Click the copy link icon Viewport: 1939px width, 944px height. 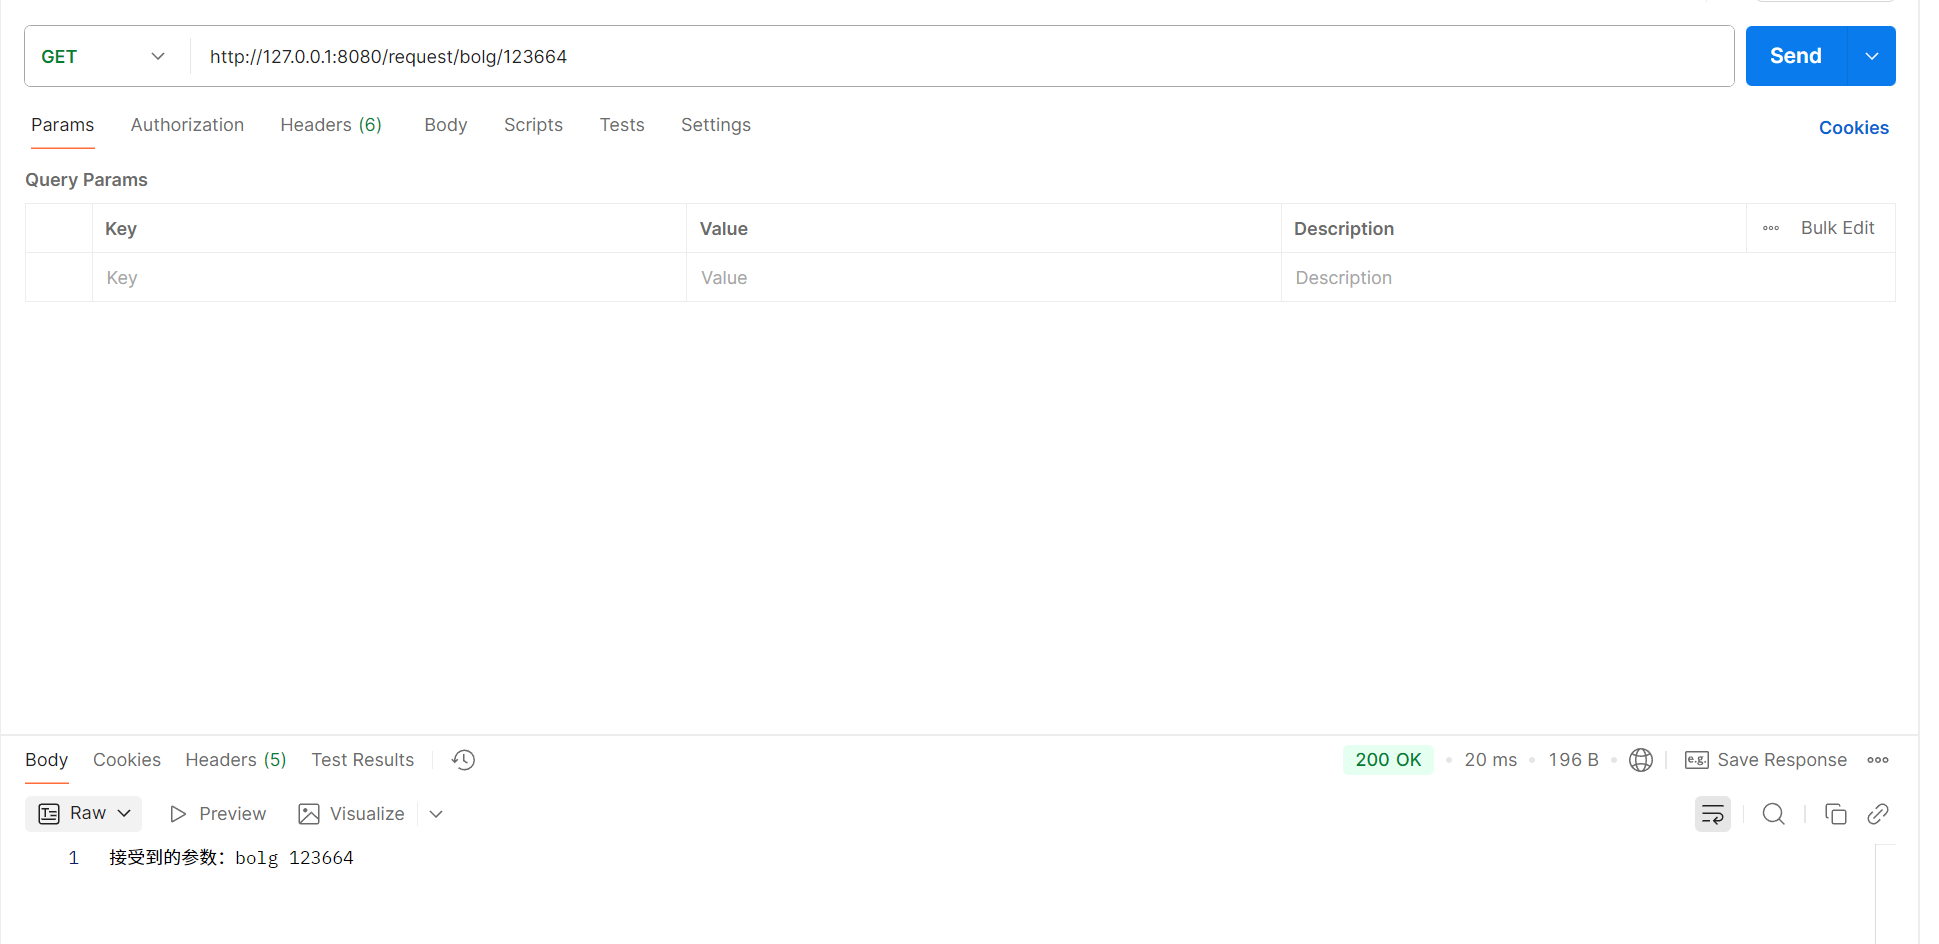pyautogui.click(x=1878, y=814)
